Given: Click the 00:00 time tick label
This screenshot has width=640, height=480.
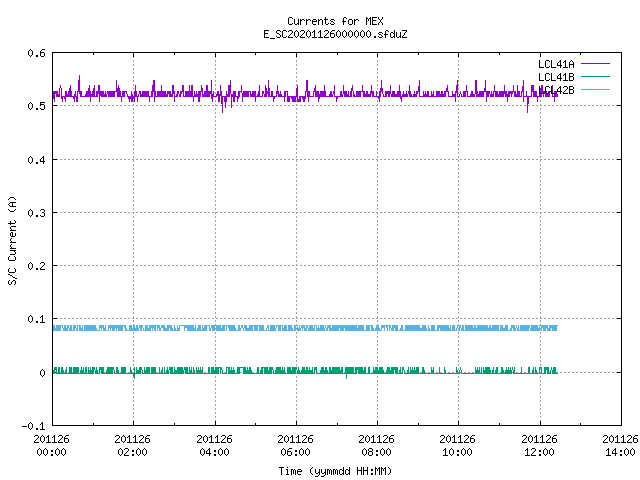Looking at the screenshot, I should coord(51,452).
